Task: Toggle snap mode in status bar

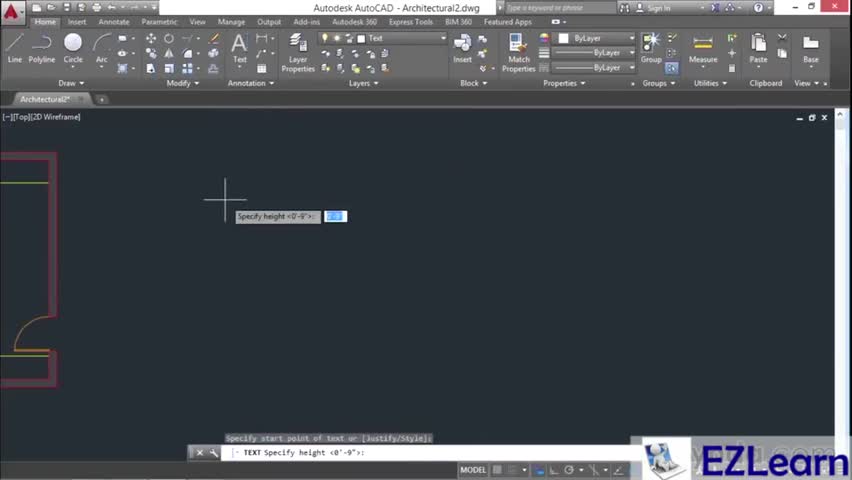Action: coord(512,470)
